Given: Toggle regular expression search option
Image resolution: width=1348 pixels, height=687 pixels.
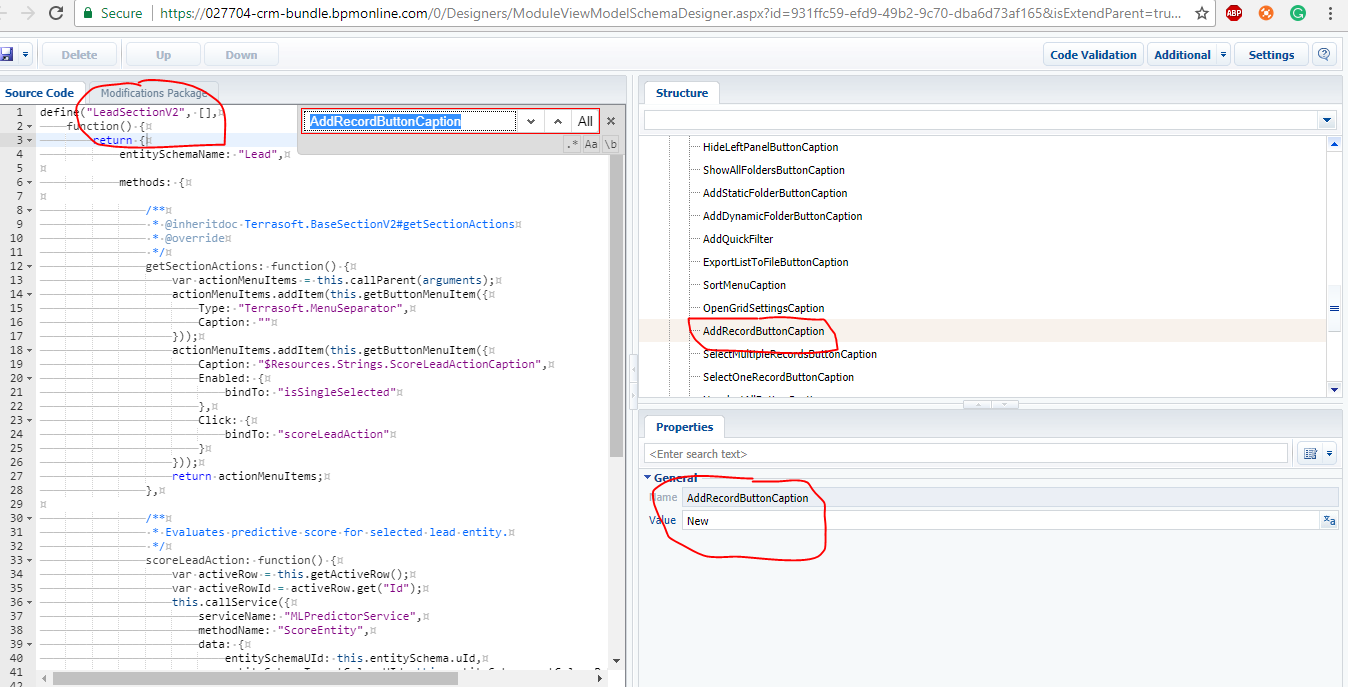Looking at the screenshot, I should [572, 145].
